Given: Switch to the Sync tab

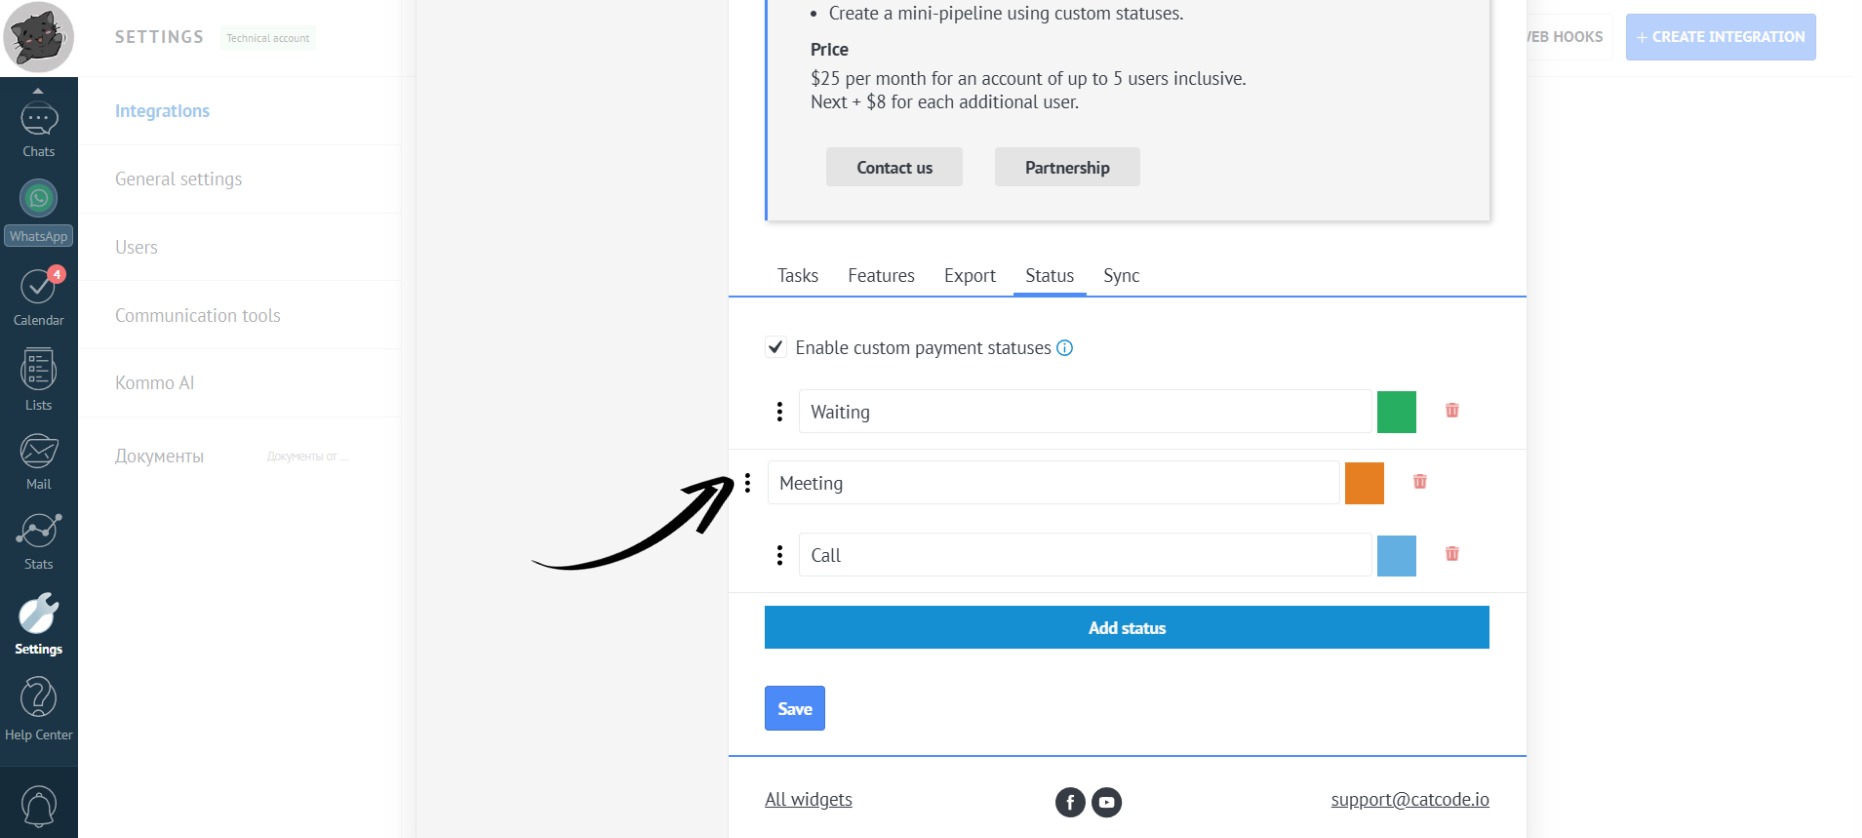Looking at the screenshot, I should [x=1121, y=276].
